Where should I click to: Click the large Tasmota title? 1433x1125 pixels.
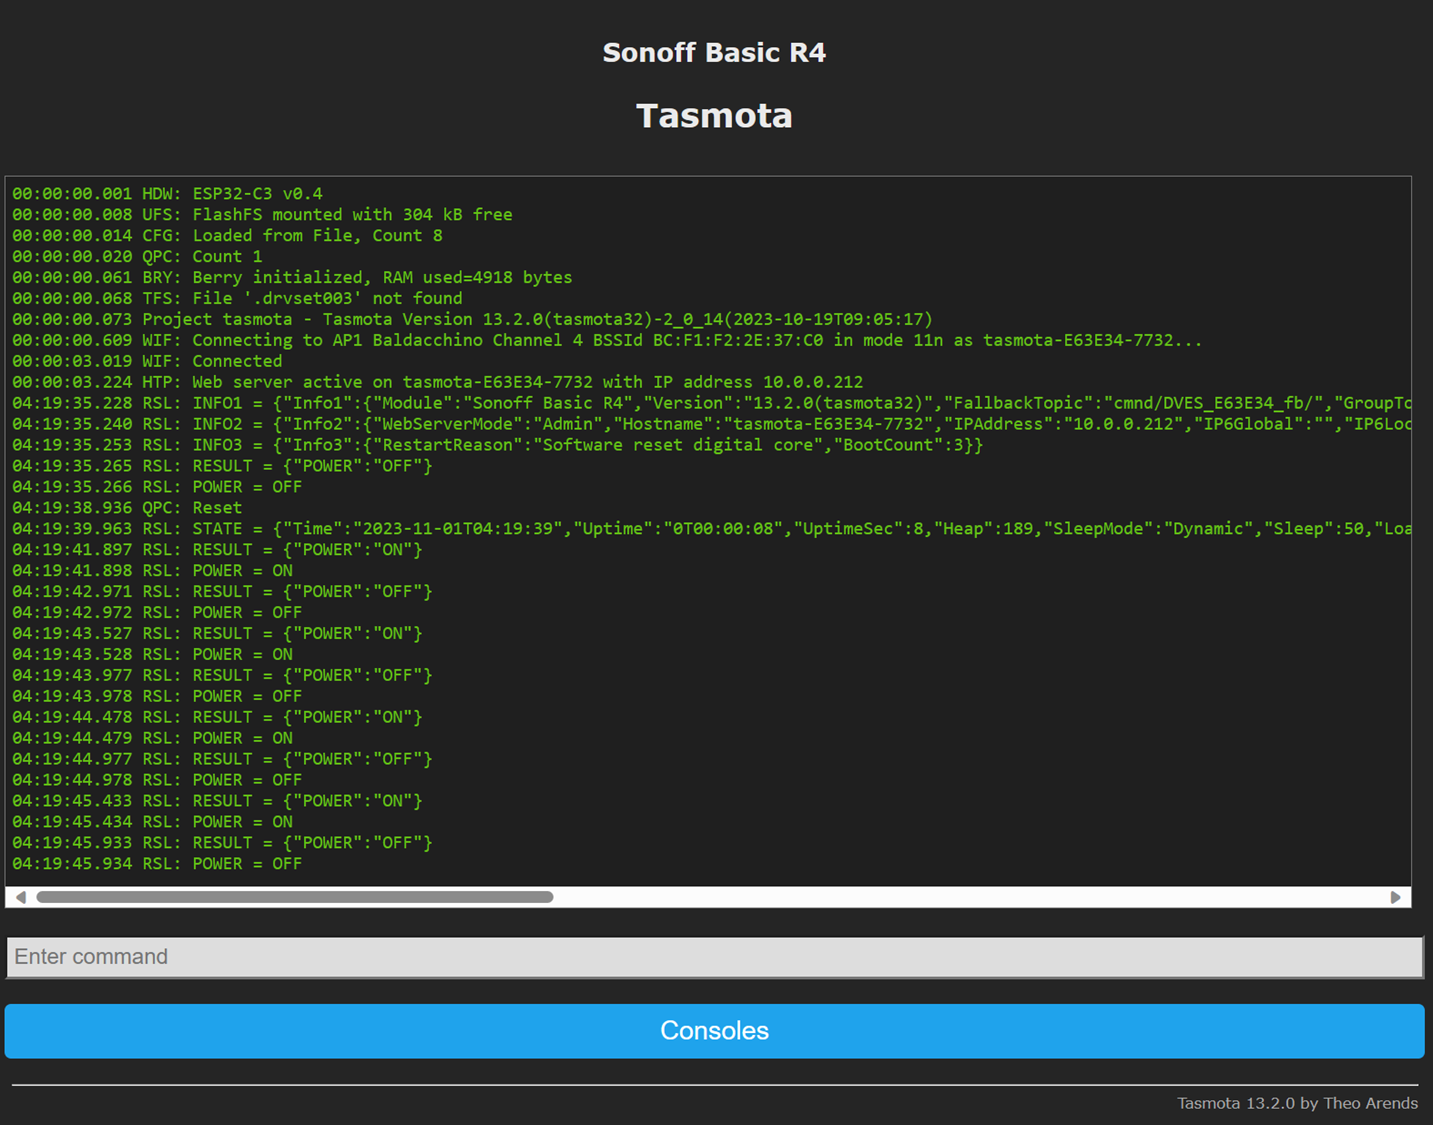pyautogui.click(x=714, y=116)
